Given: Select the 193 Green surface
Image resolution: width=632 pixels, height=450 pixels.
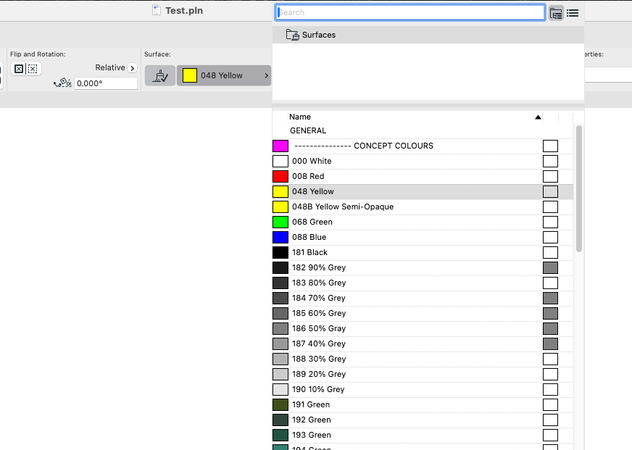Looking at the screenshot, I should pos(423,435).
